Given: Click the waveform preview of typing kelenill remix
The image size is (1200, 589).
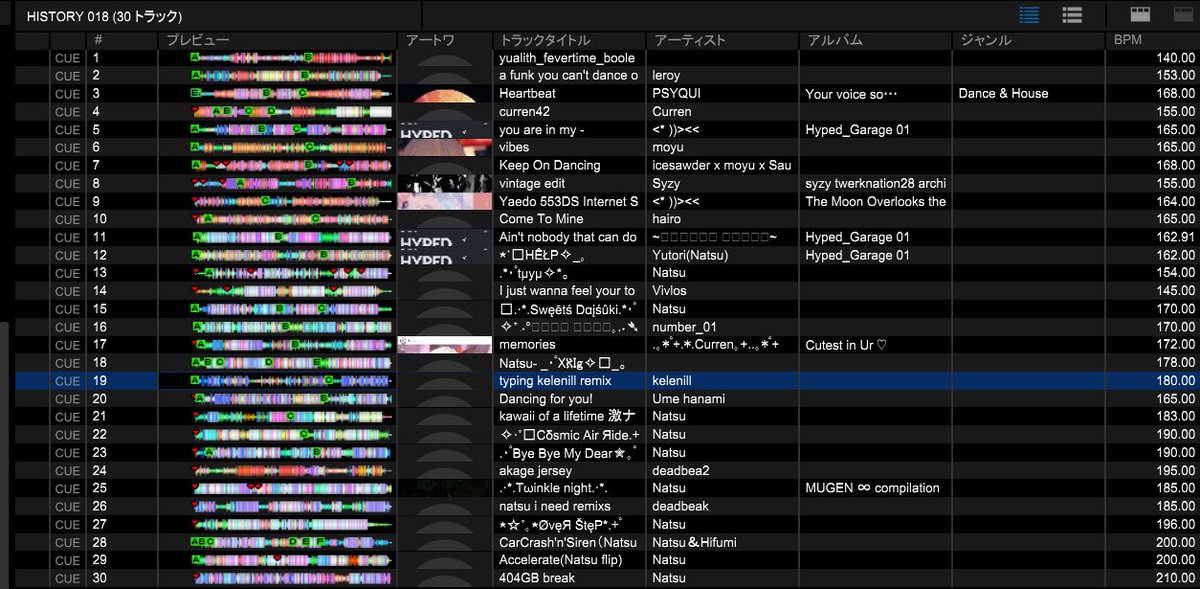Looking at the screenshot, I should click(290, 380).
